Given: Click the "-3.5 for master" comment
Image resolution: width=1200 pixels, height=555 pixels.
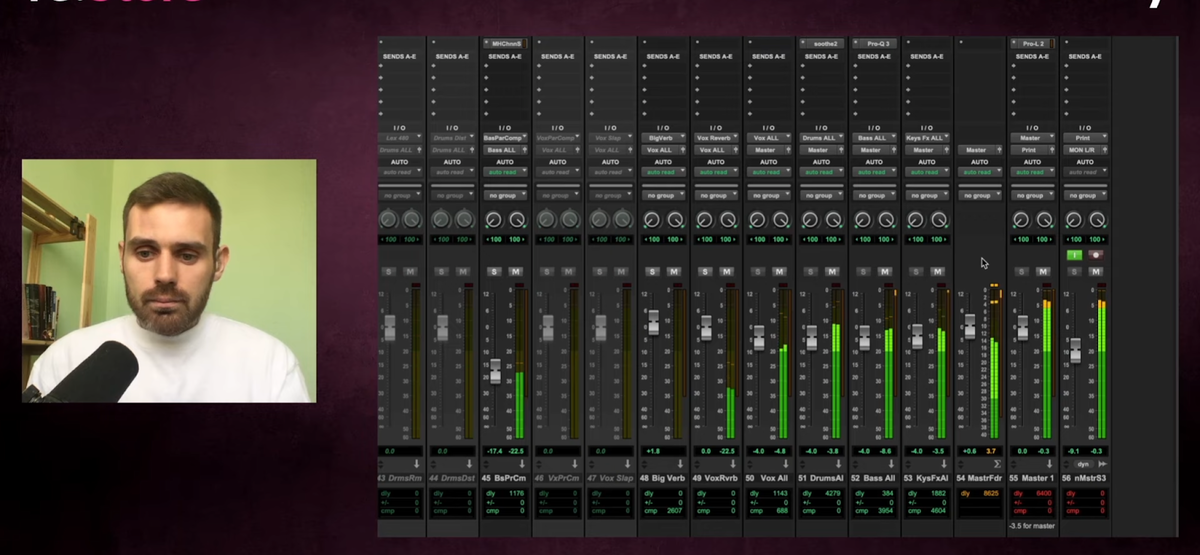Looking at the screenshot, I should (x=1031, y=526).
